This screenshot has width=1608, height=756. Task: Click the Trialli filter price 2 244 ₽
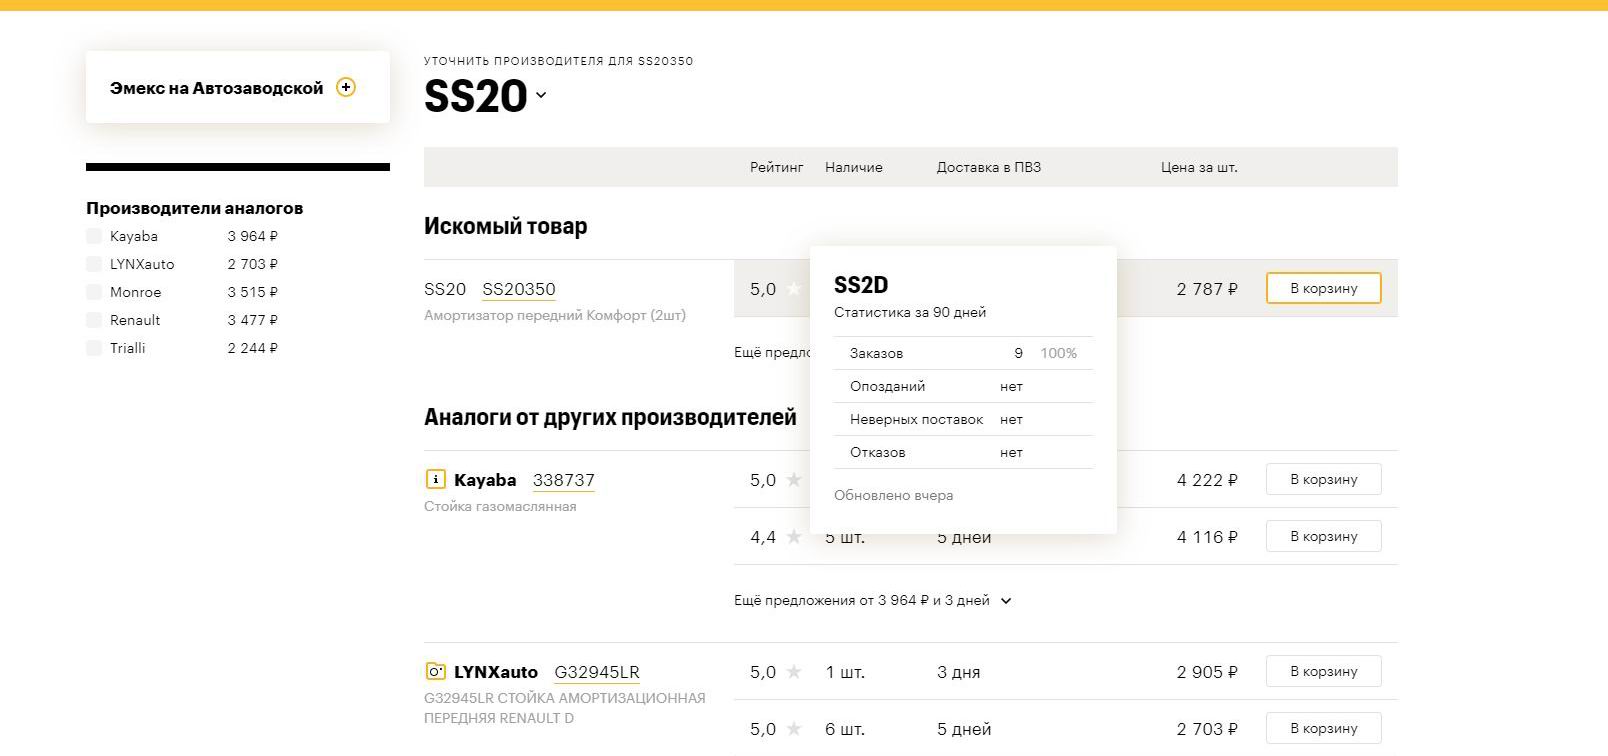pos(253,348)
